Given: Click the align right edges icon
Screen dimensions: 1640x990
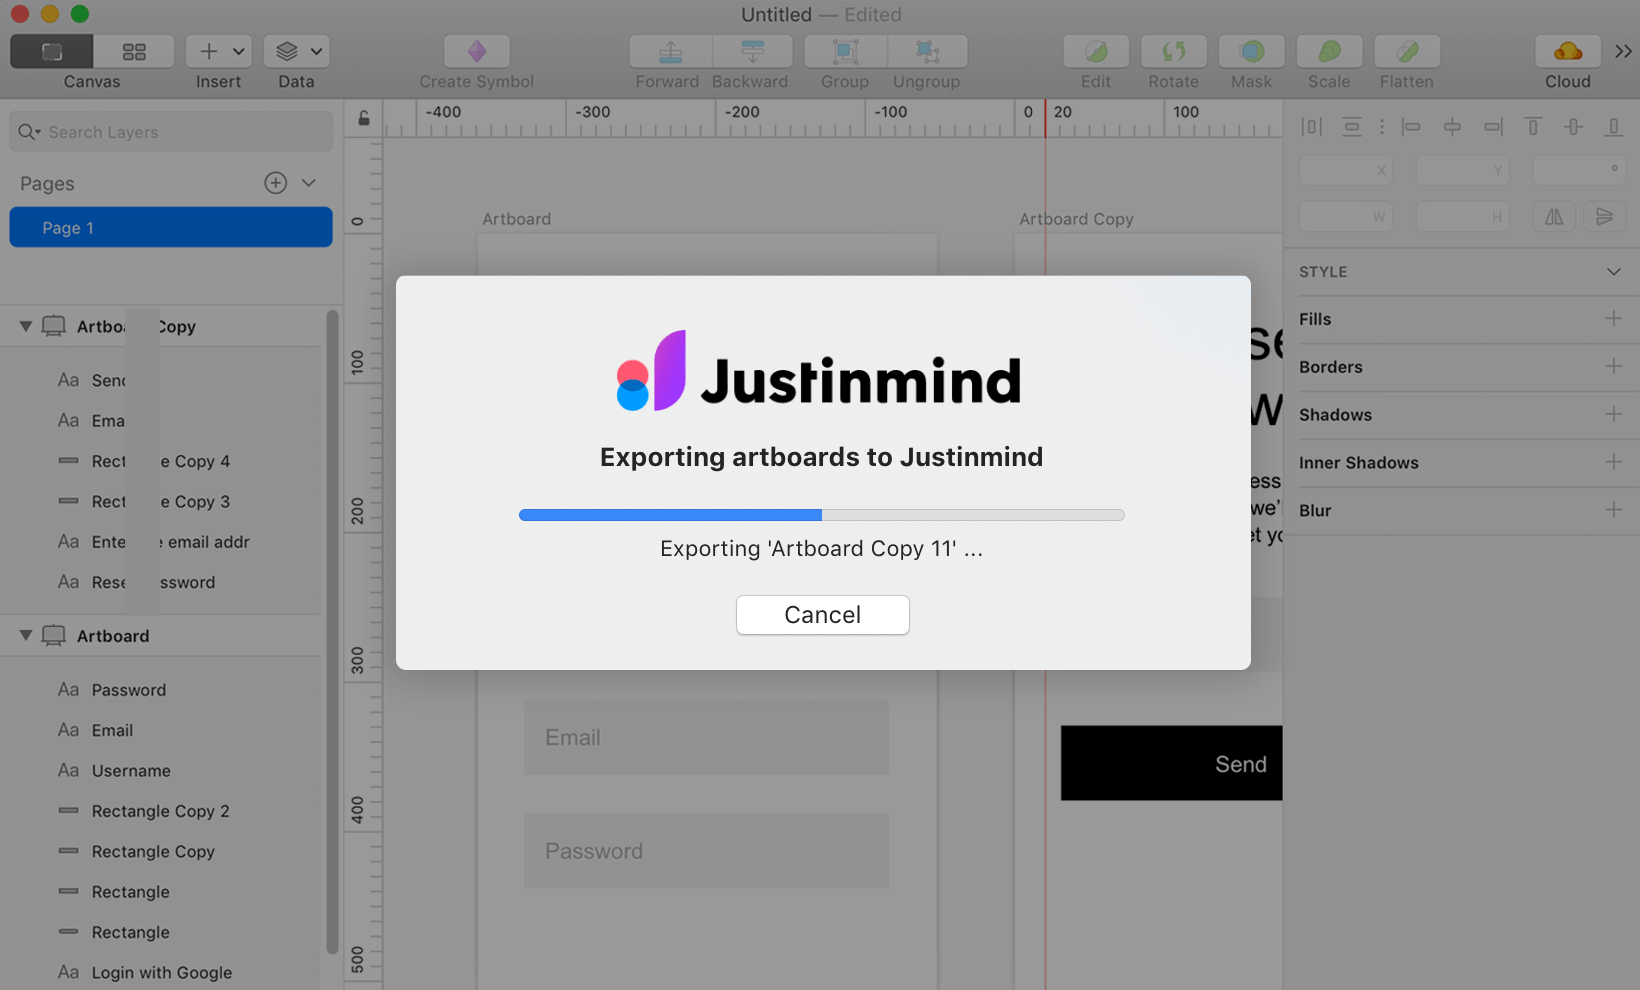Looking at the screenshot, I should pos(1493,127).
